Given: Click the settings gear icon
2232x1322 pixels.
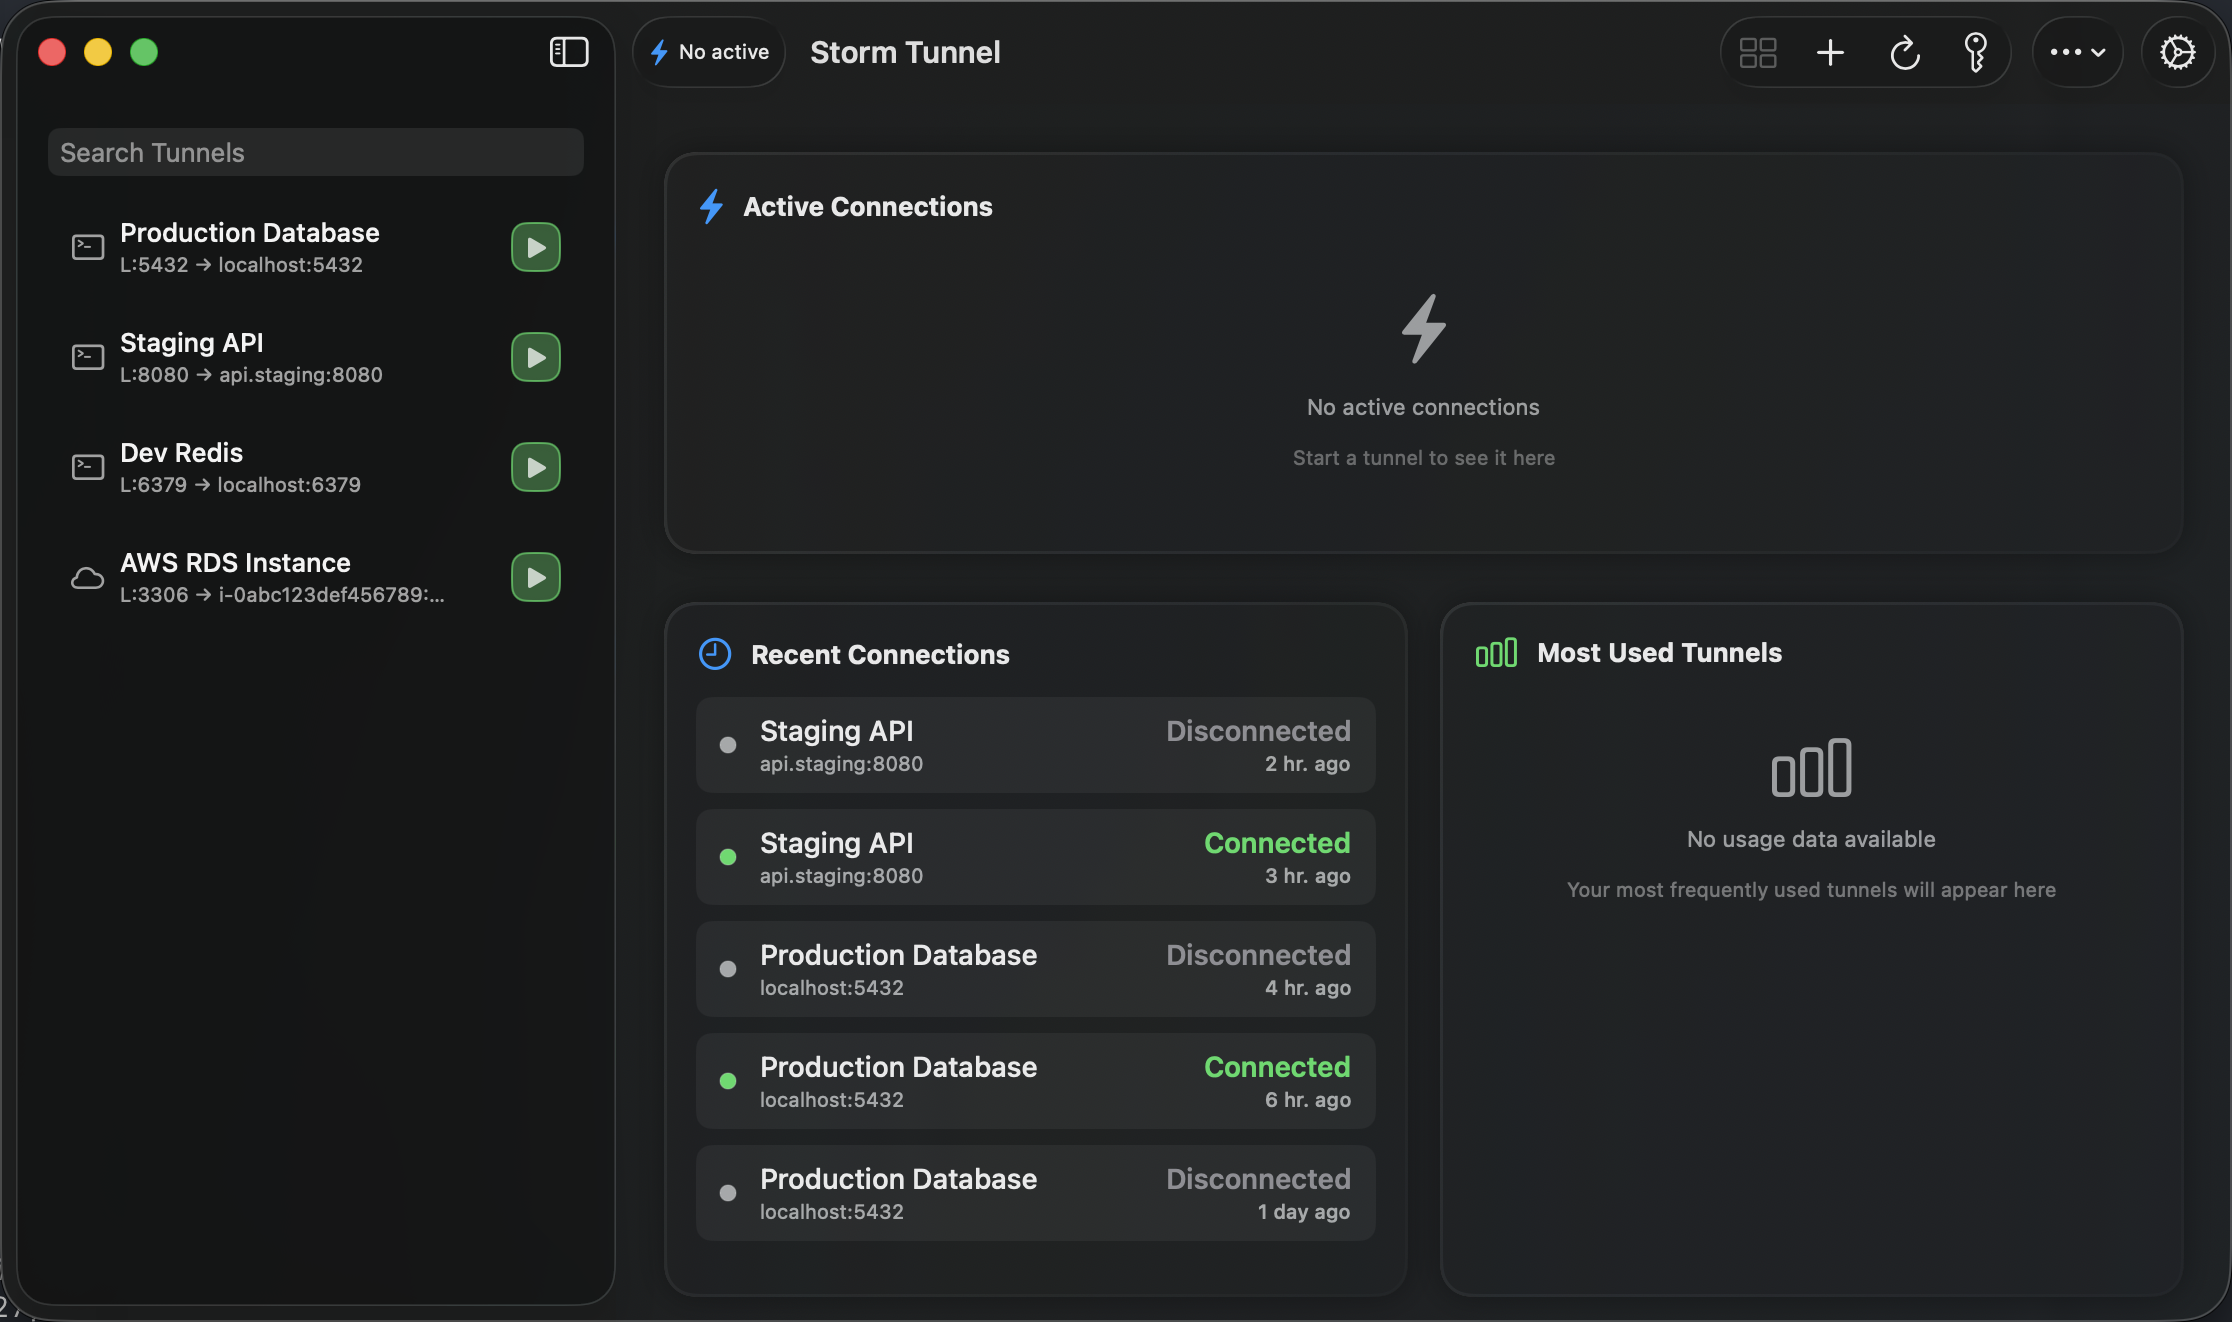Looking at the screenshot, I should pos(2178,52).
